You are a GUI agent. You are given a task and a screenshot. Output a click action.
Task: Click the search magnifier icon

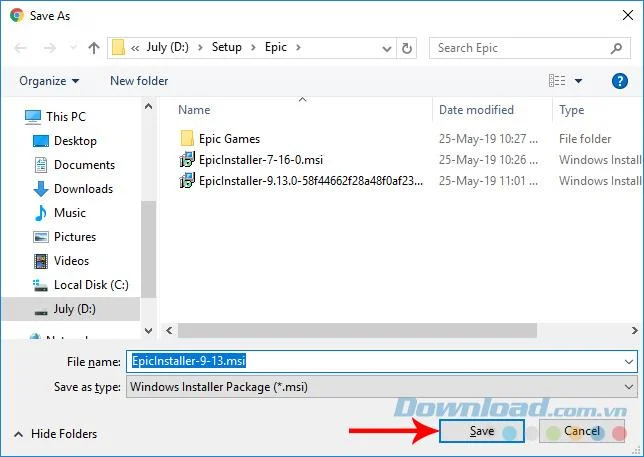(x=616, y=48)
